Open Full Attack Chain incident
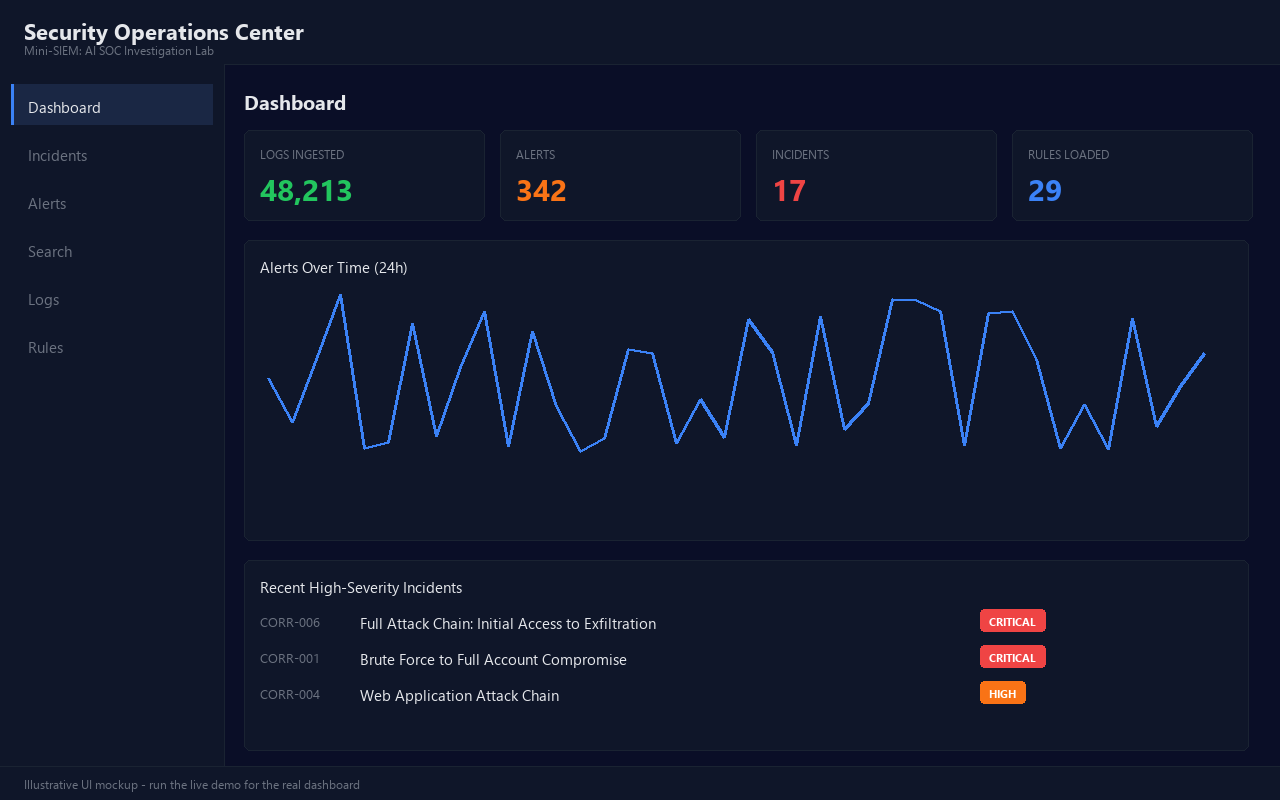The height and width of the screenshot is (800, 1280). tap(508, 624)
